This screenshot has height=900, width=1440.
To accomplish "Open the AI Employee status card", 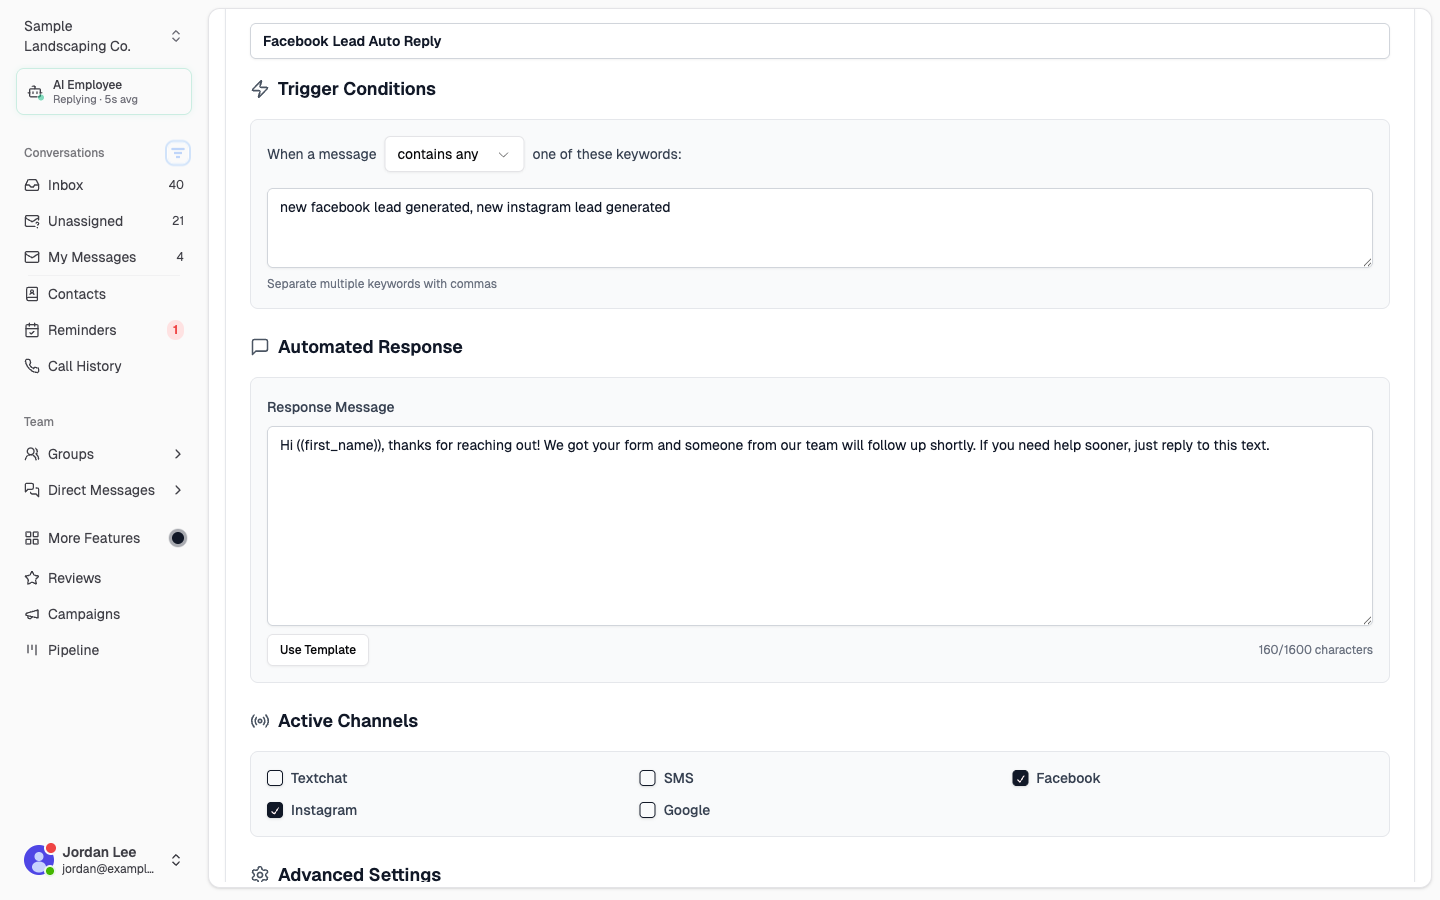I will 104,92.
